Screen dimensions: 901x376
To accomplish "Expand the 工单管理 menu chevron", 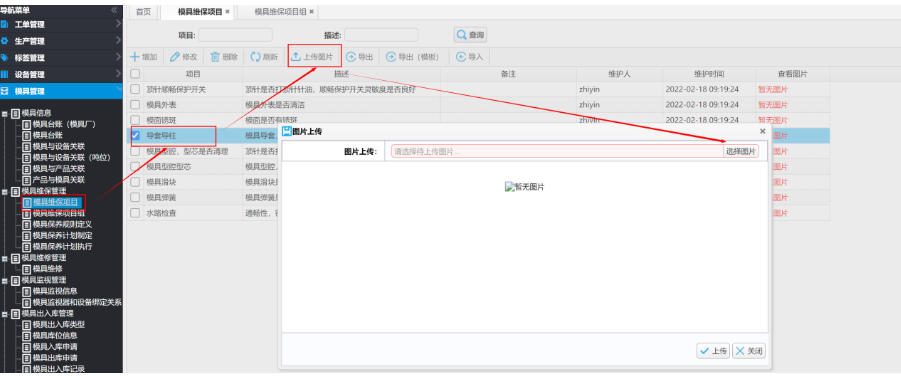I will 118,24.
